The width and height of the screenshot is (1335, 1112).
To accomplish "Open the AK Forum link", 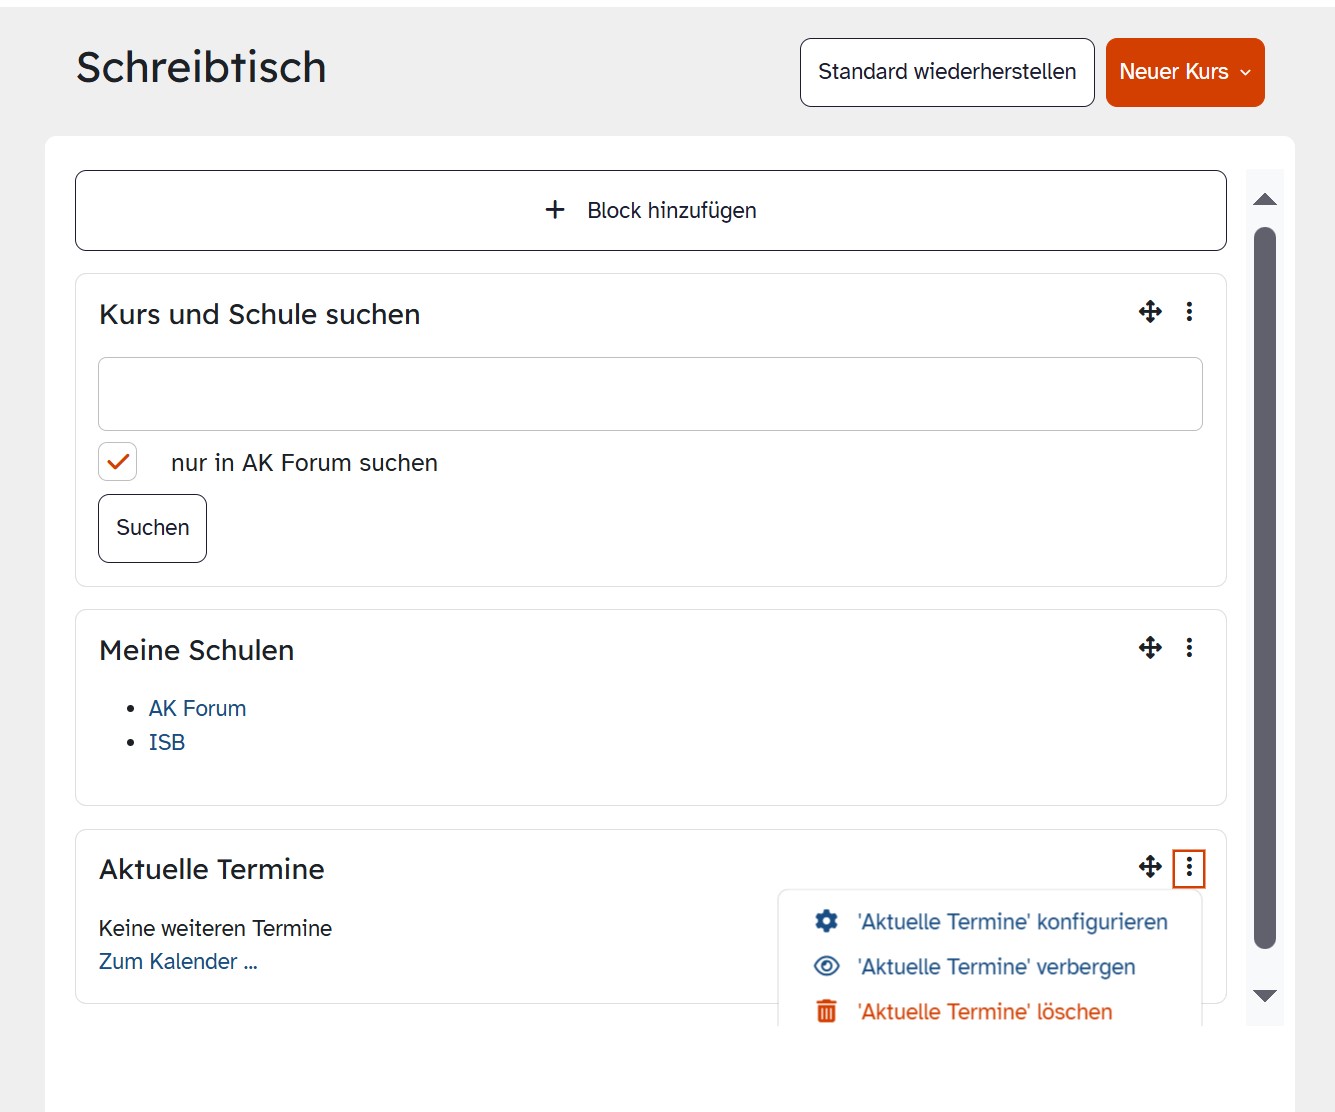I will coord(197,708).
